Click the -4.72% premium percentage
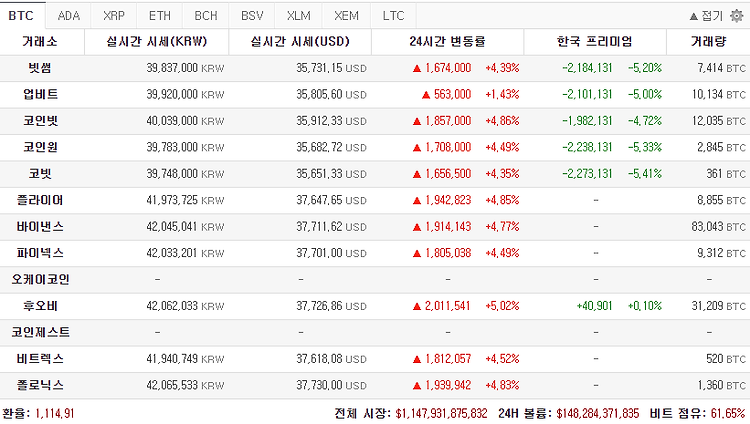Image resolution: width=750 pixels, height=424 pixels. [x=645, y=121]
